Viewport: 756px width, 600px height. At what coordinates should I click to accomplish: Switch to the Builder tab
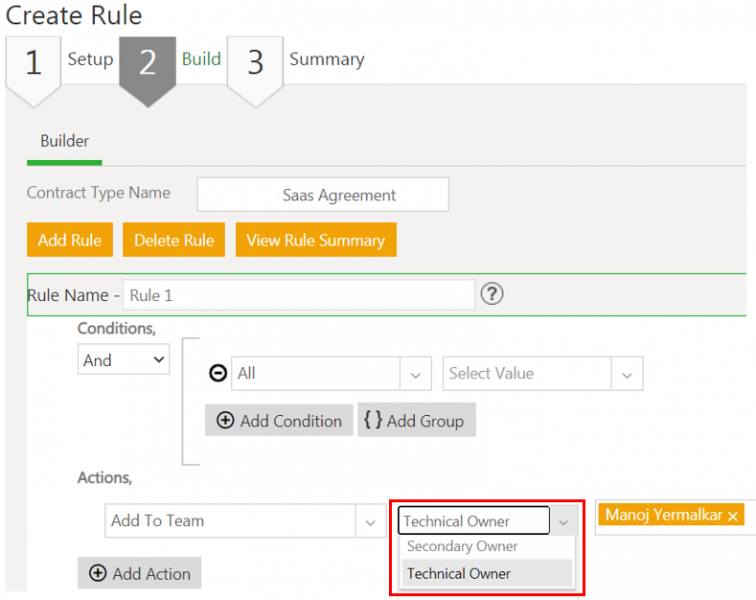pyautogui.click(x=64, y=141)
